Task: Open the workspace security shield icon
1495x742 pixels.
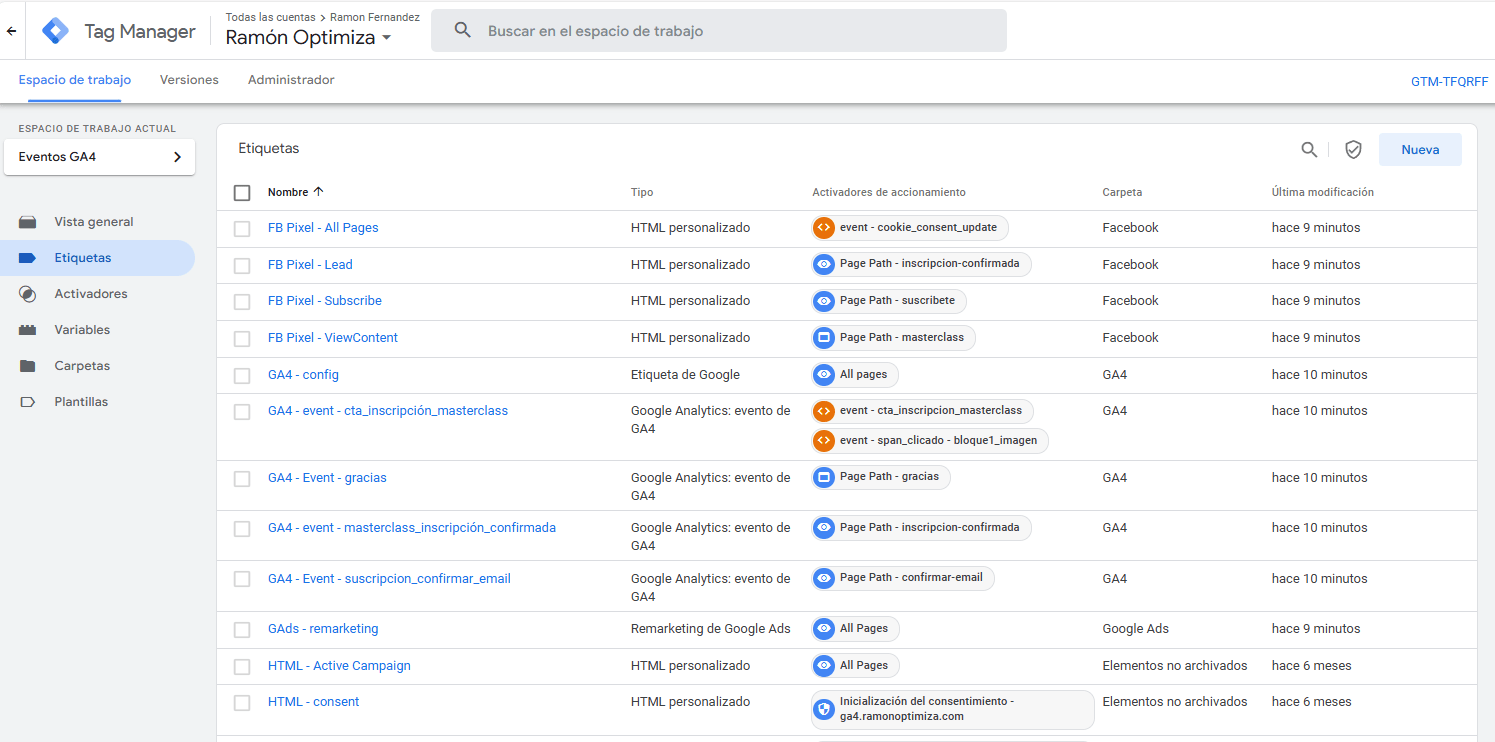Action: click(1353, 149)
